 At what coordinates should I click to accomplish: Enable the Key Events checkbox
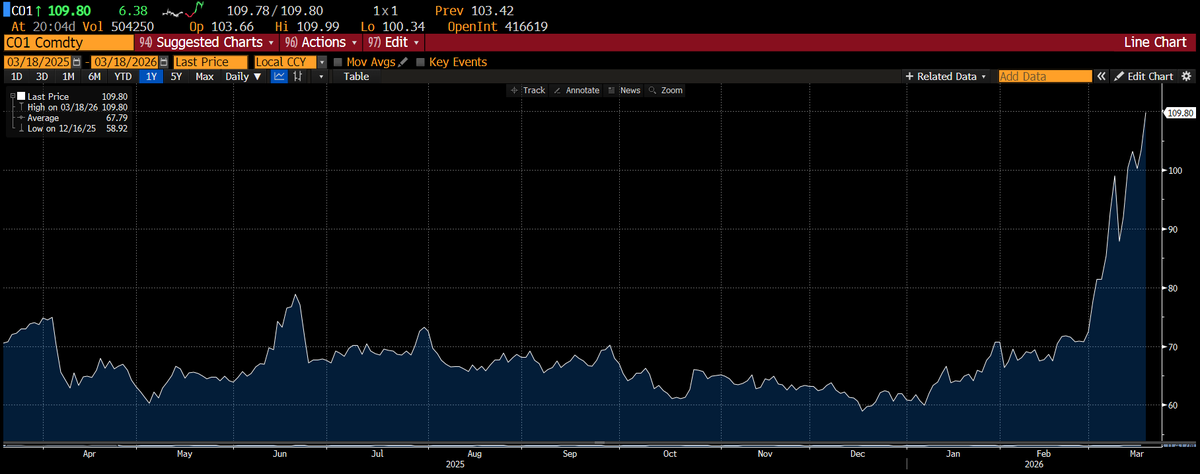point(420,62)
